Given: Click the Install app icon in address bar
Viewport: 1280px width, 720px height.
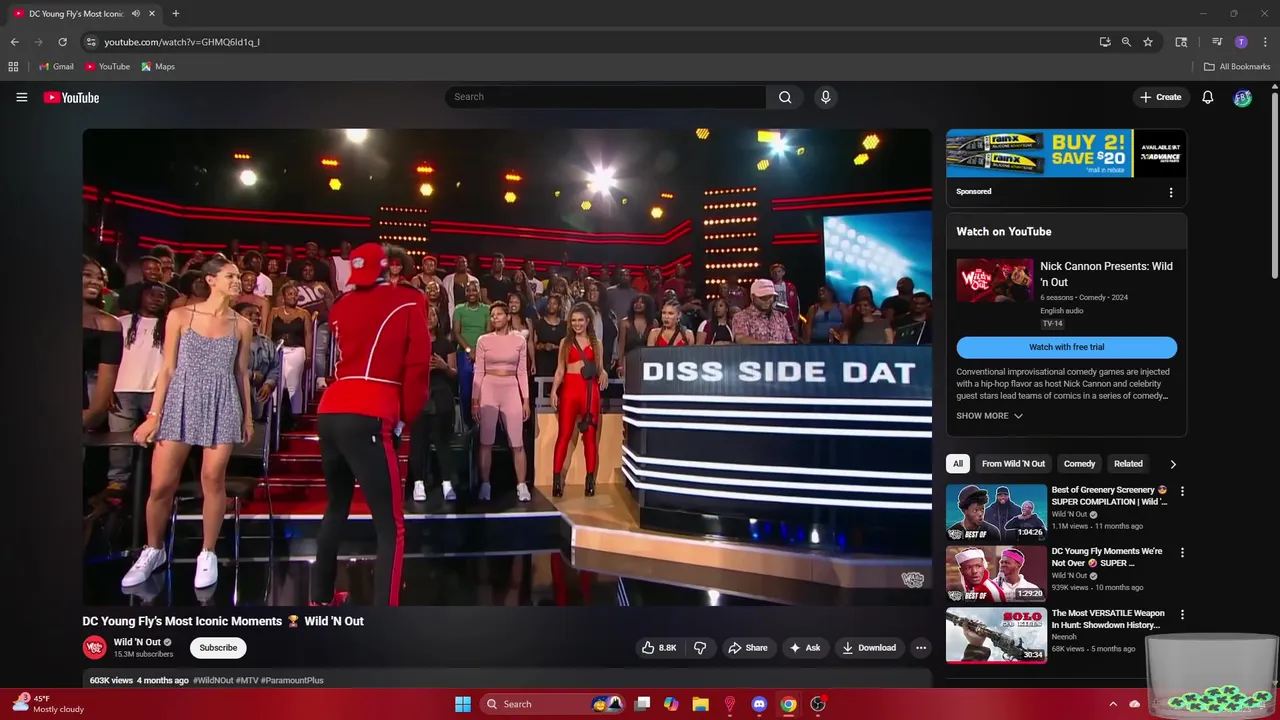Looking at the screenshot, I should tap(1105, 42).
